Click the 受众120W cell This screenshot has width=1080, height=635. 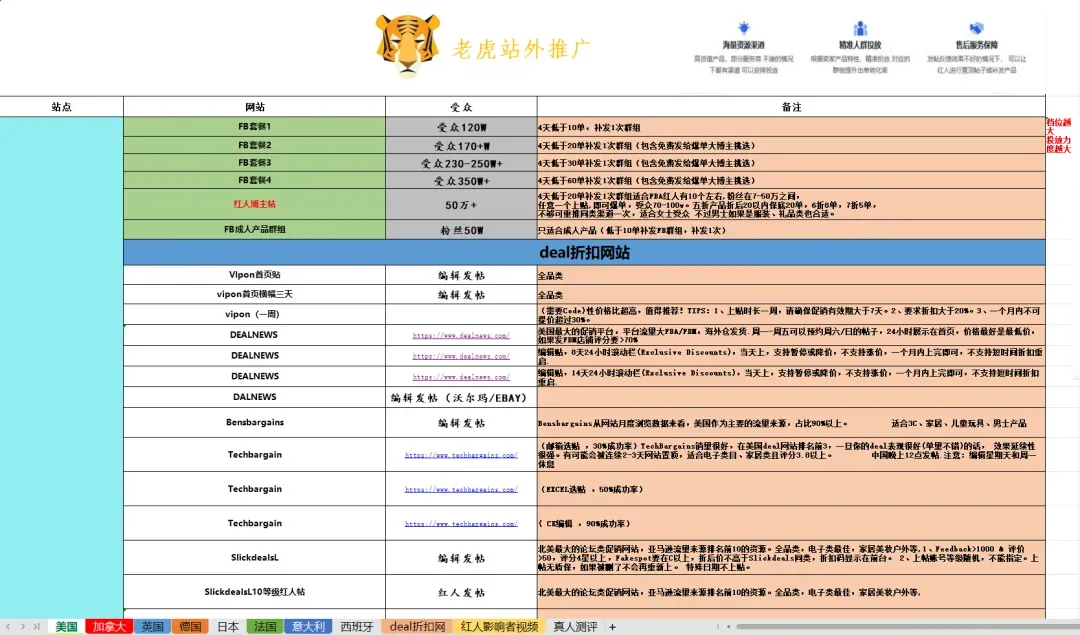coord(461,127)
